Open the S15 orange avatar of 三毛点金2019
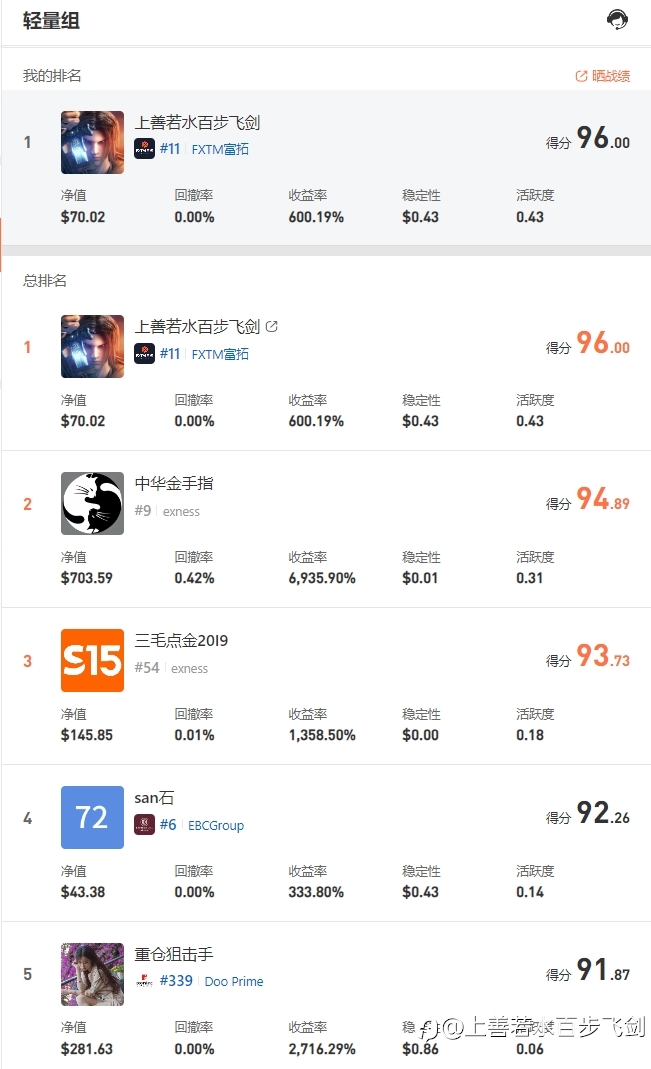 [x=93, y=660]
